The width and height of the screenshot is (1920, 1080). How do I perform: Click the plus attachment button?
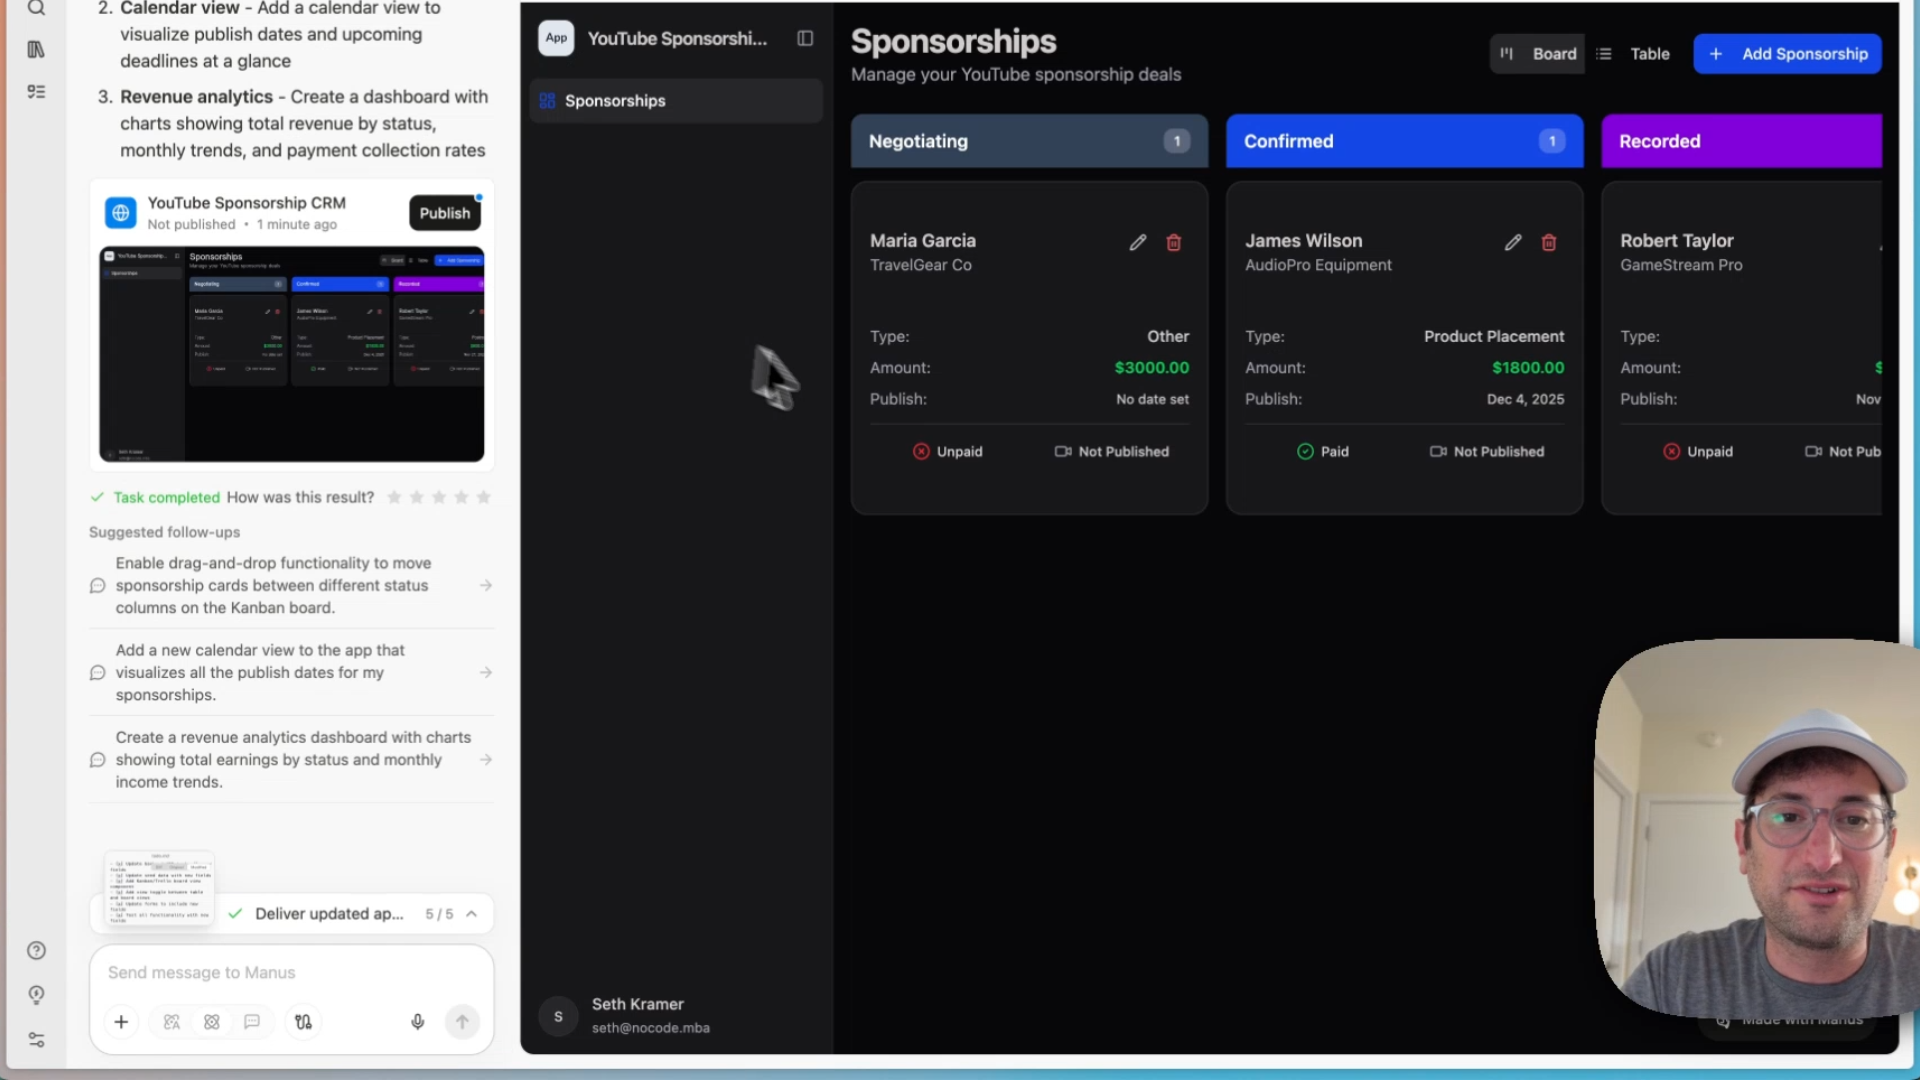click(x=121, y=1022)
